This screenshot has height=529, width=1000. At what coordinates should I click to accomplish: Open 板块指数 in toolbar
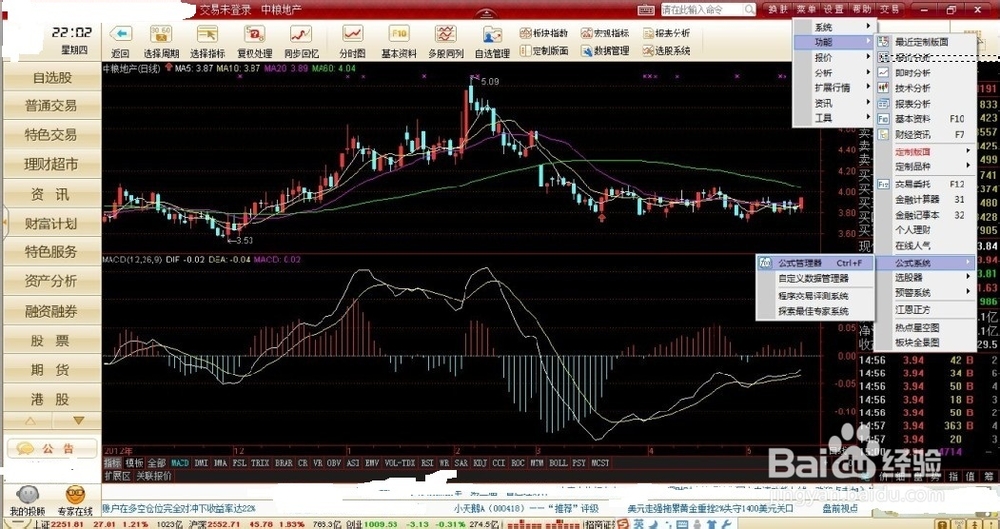pyautogui.click(x=544, y=33)
